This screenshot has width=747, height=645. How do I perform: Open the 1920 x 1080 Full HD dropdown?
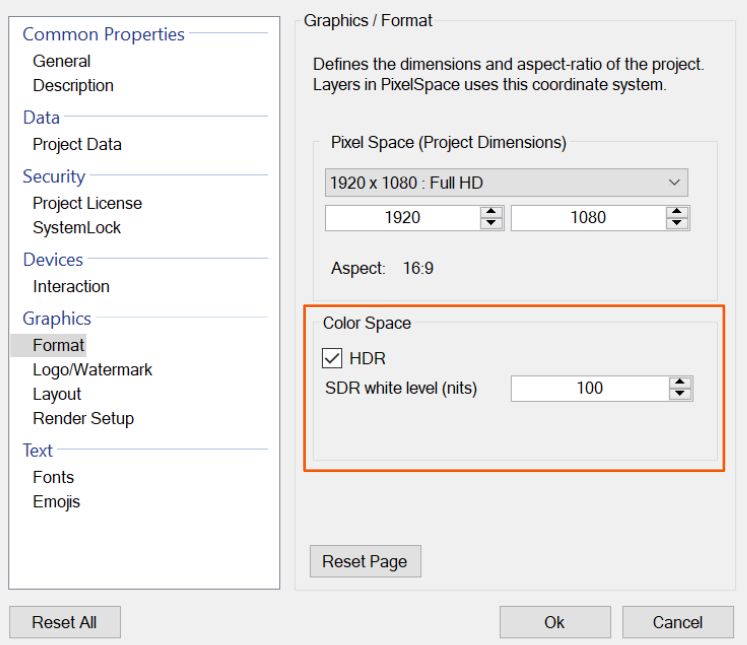(507, 183)
